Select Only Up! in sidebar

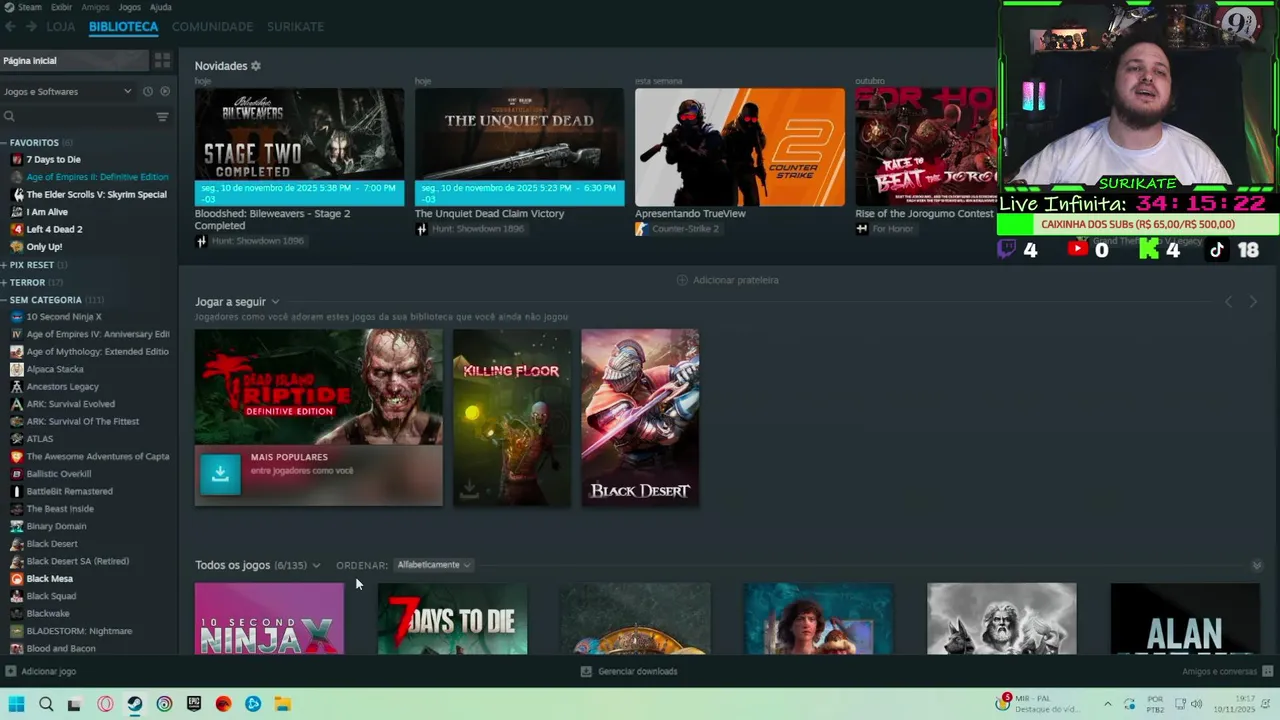point(44,247)
